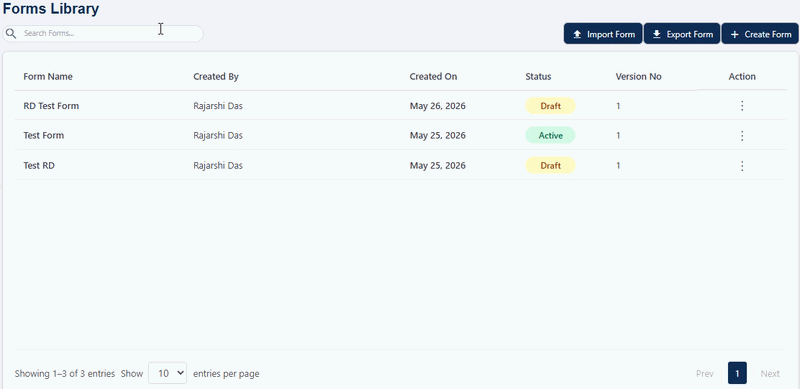
Task: Sort by Form Name column header
Action: pos(48,77)
